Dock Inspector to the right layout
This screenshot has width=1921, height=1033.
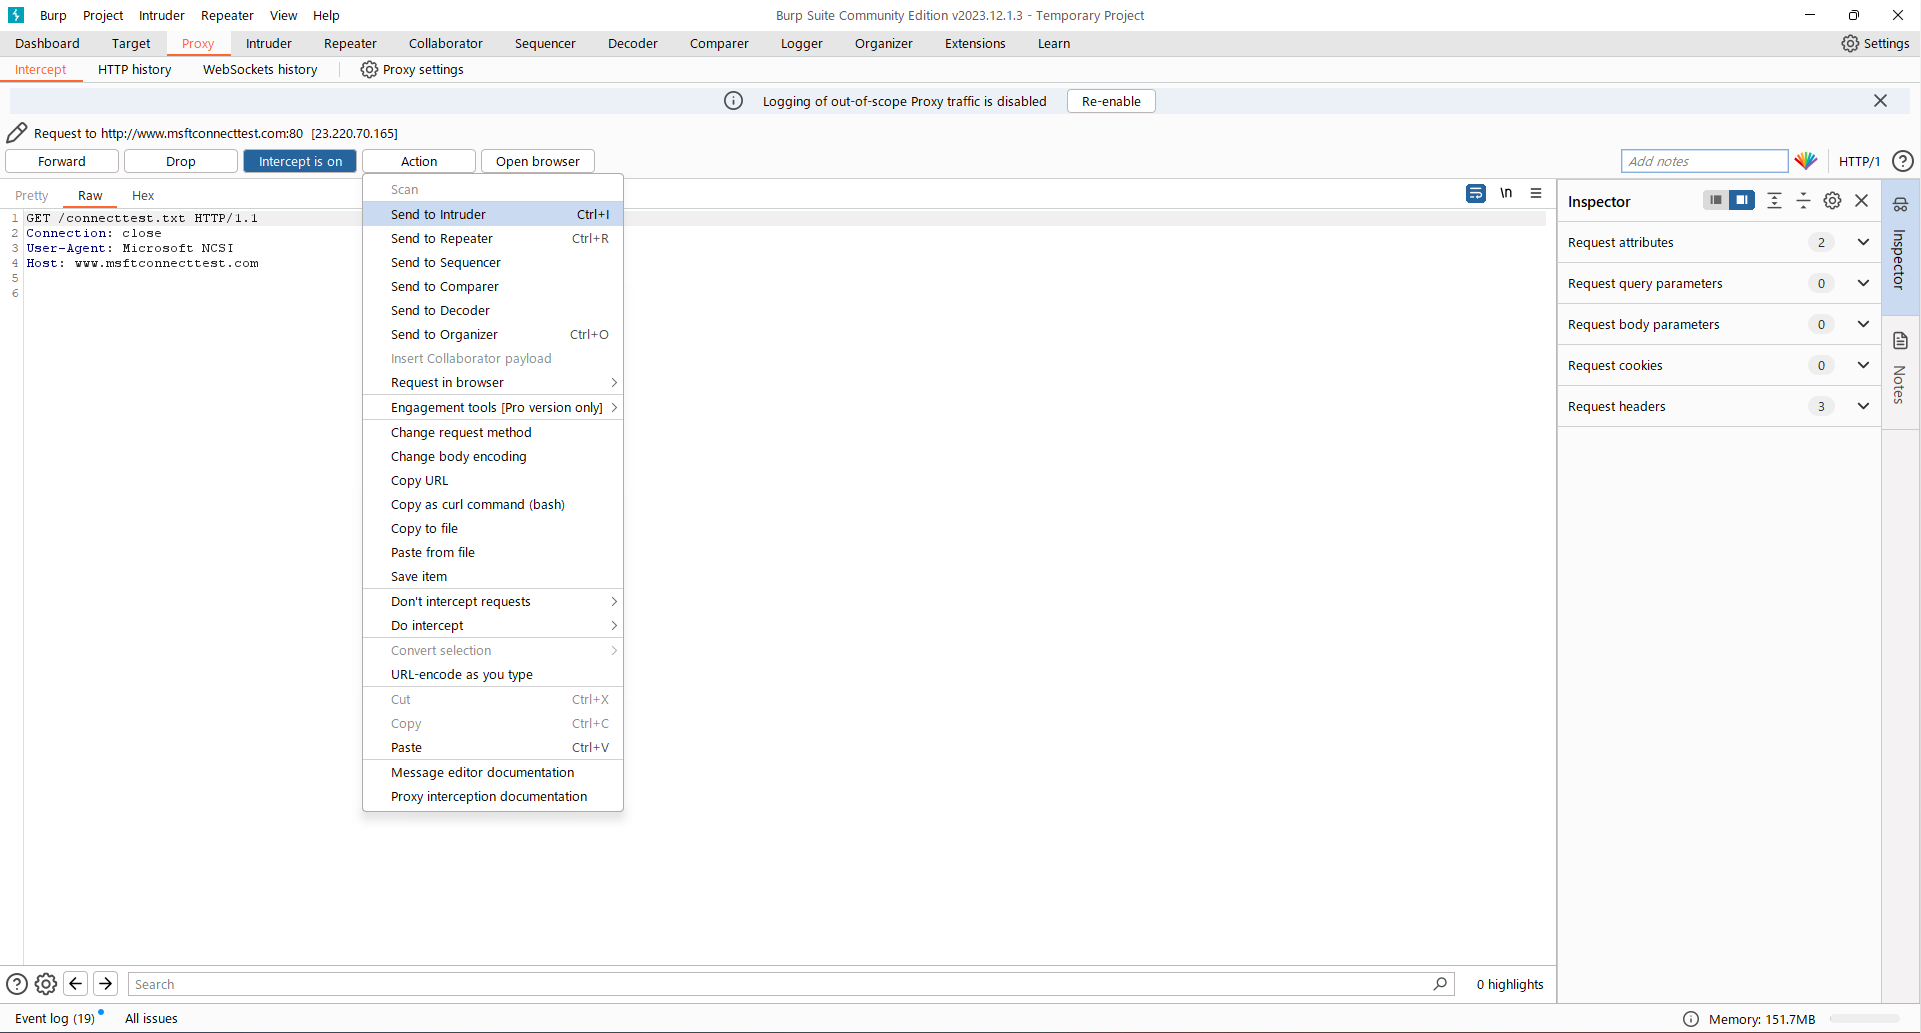pyautogui.click(x=1742, y=200)
